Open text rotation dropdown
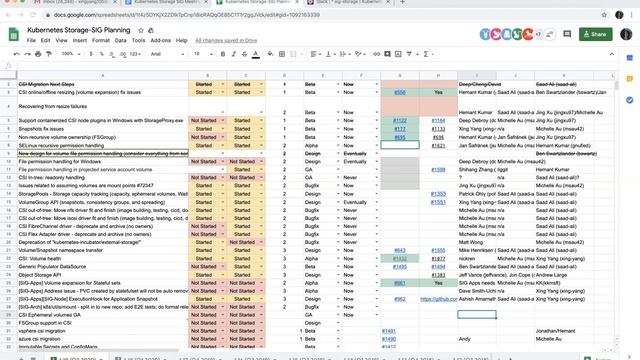This screenshot has width=640, height=360. (360, 54)
